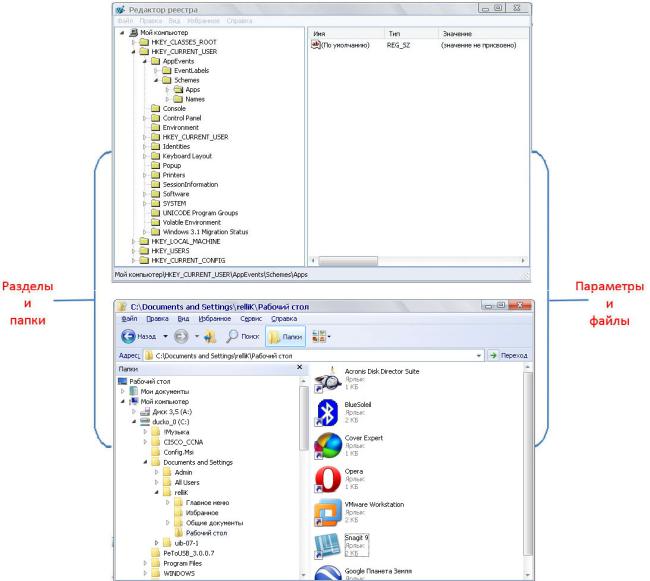Expand the HKEY_LOCAL_MACHINE registry key
This screenshot has width=650, height=581.
point(133,241)
